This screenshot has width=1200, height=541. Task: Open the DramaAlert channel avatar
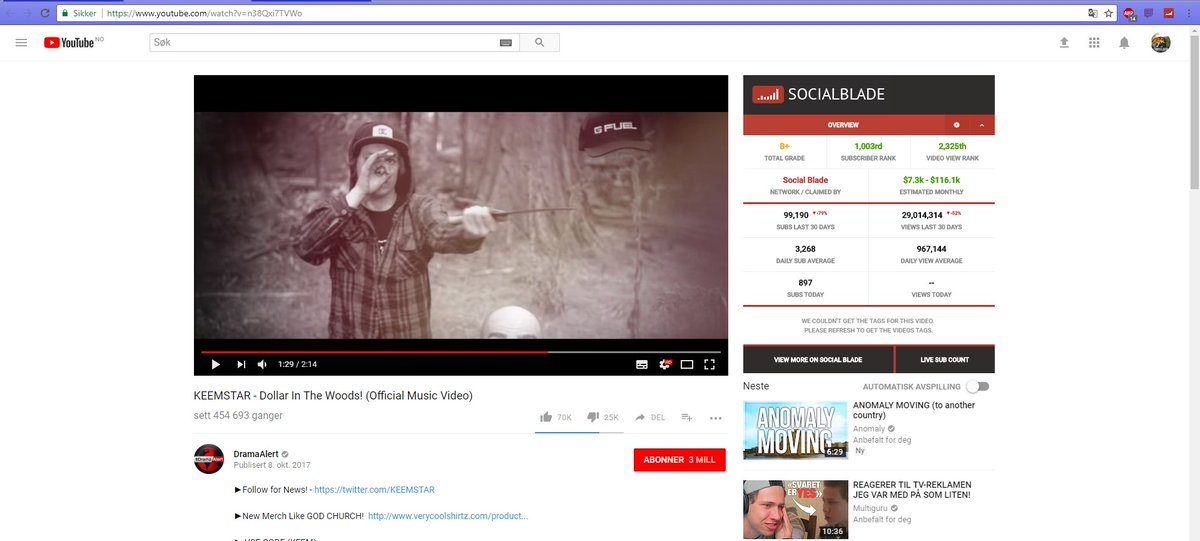click(208, 459)
